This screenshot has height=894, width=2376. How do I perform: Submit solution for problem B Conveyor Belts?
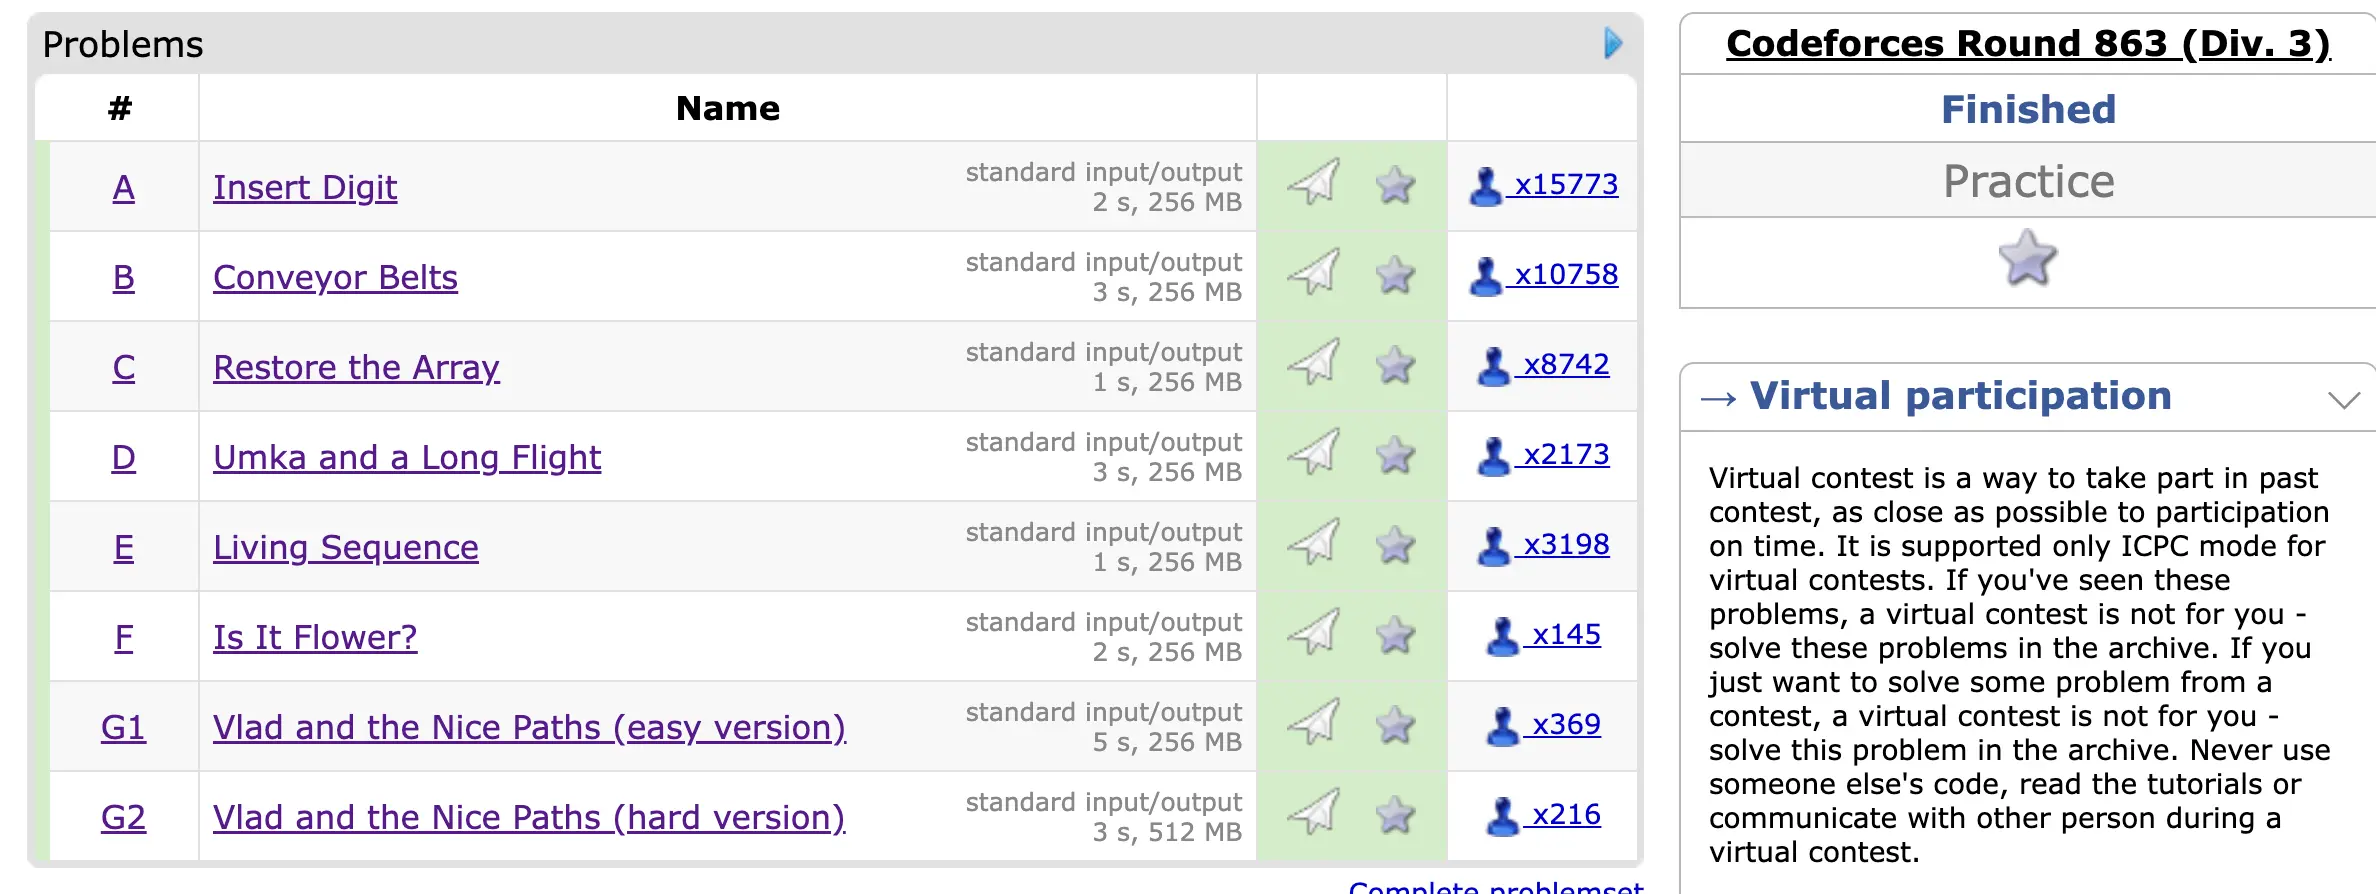pyautogui.click(x=1313, y=272)
